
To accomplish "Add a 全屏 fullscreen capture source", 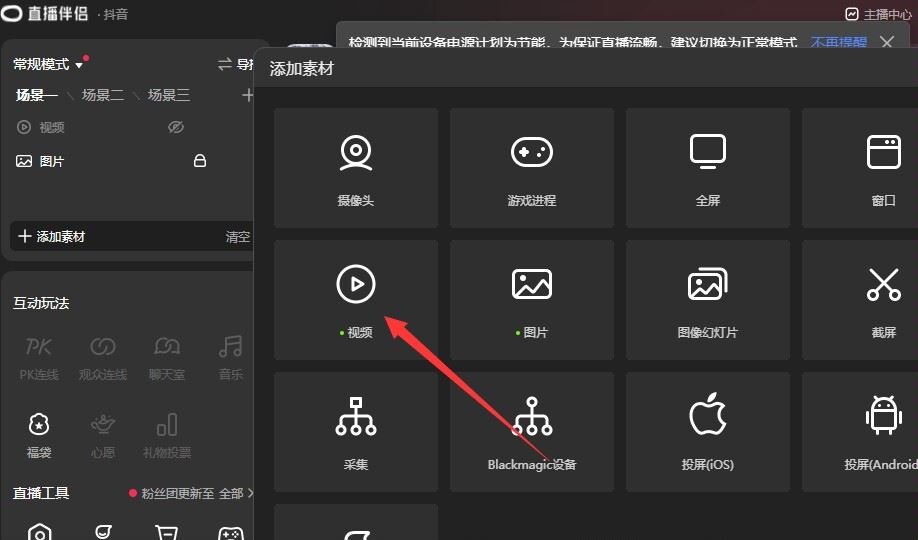I will point(708,168).
